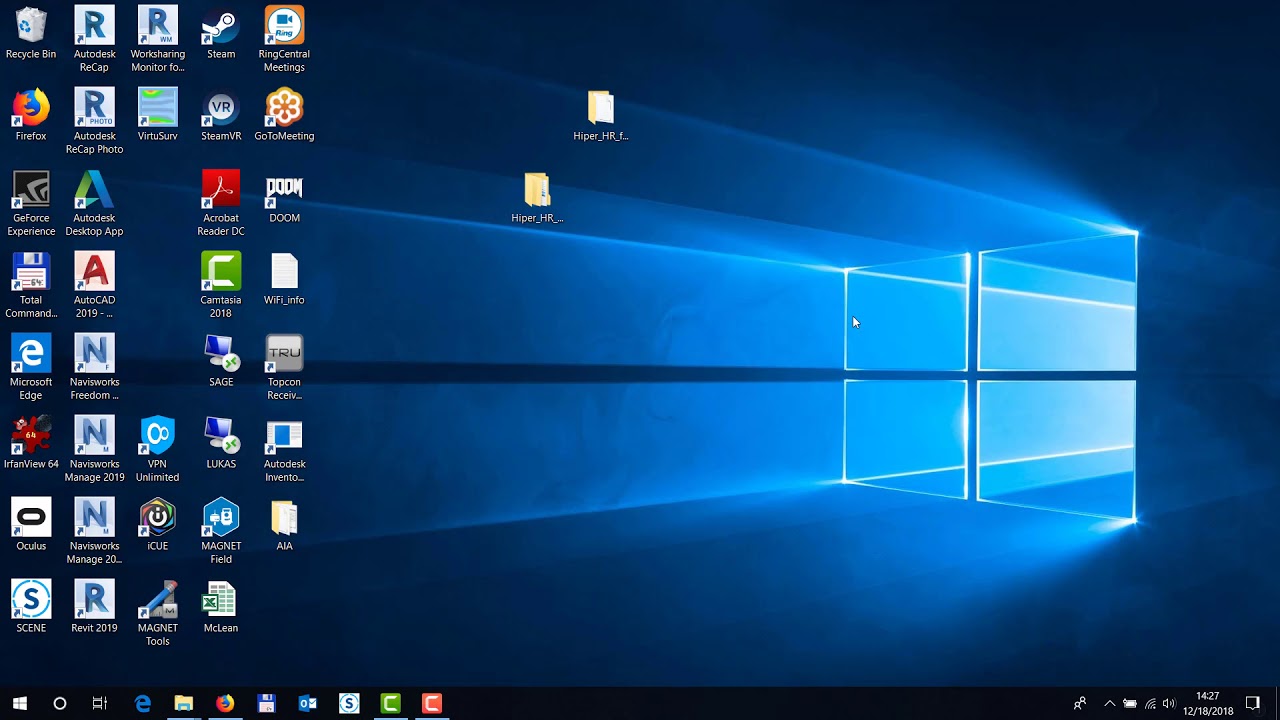Open File Explorer from the taskbar

(x=183, y=704)
